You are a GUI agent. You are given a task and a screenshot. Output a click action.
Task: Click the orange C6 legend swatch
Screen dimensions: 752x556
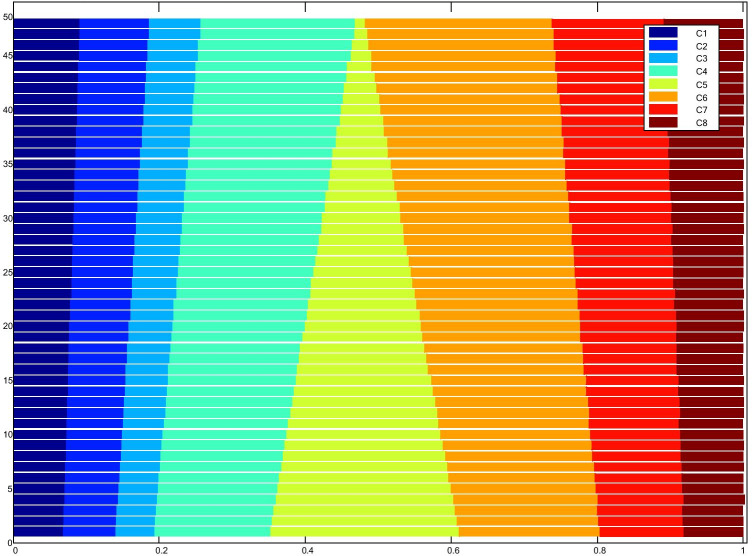tap(663, 97)
